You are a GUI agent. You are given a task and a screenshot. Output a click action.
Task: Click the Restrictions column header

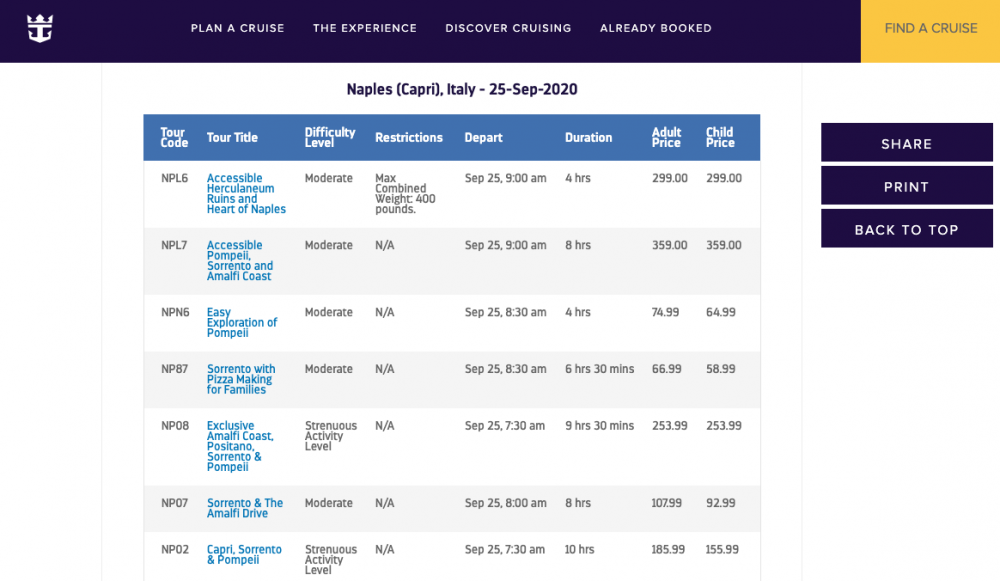coord(409,137)
